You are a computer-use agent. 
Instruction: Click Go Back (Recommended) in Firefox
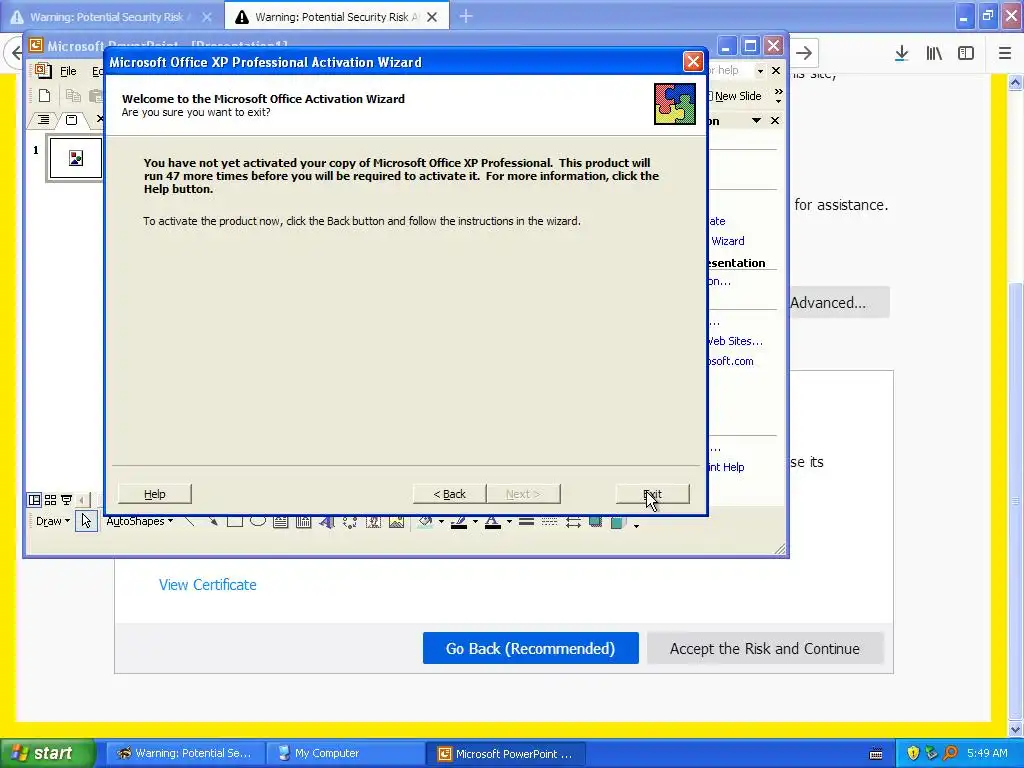[530, 648]
